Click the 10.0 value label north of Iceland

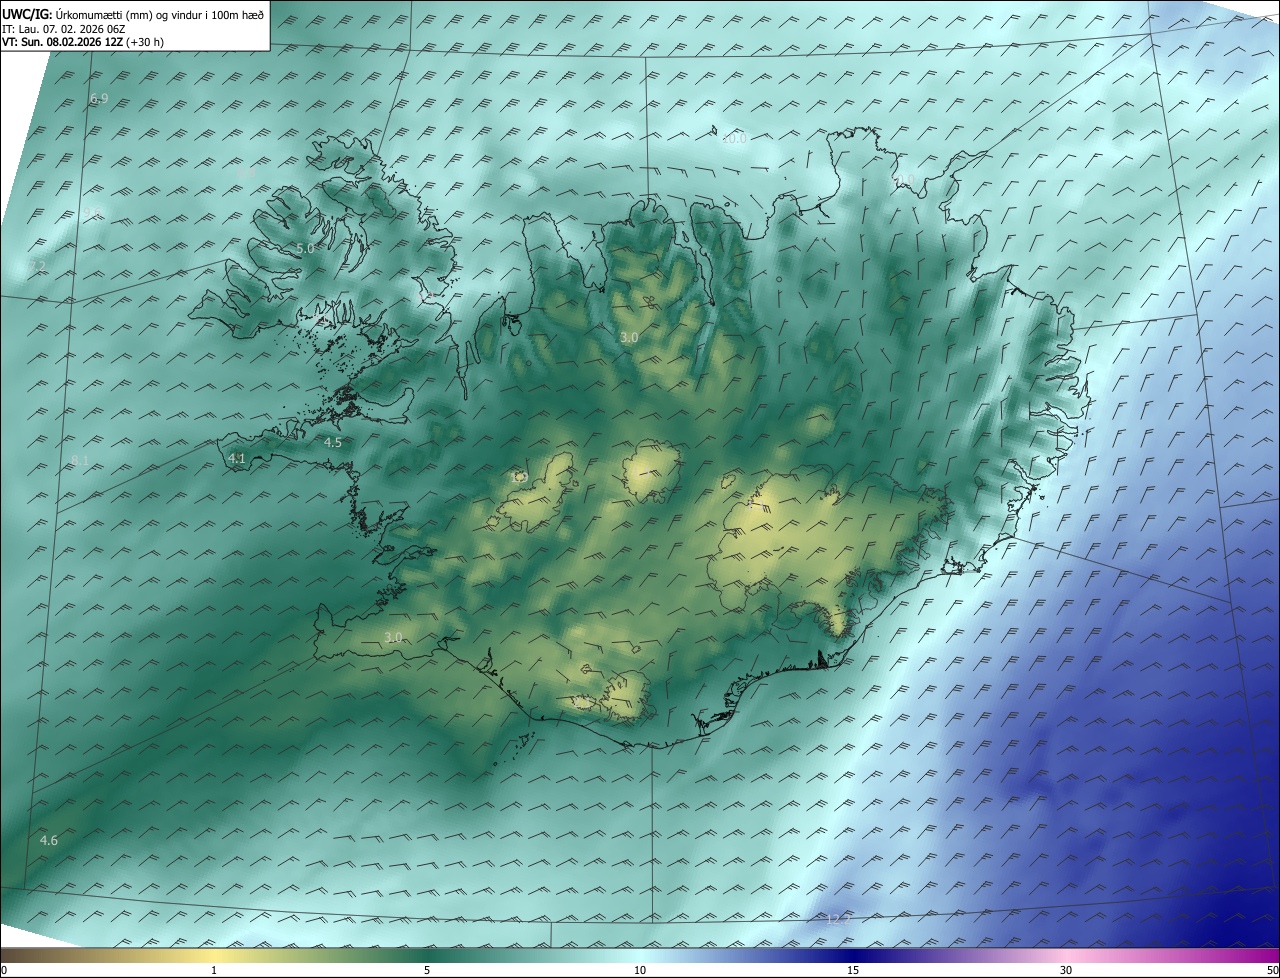coord(735,139)
